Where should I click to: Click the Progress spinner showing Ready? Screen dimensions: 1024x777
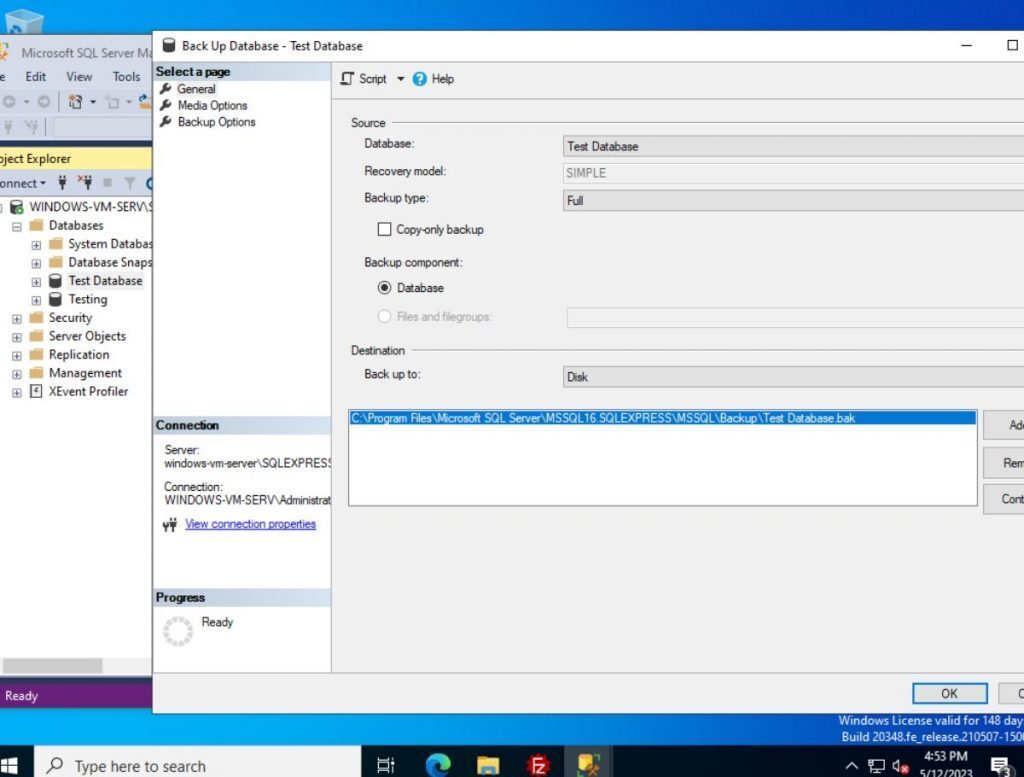(x=178, y=630)
